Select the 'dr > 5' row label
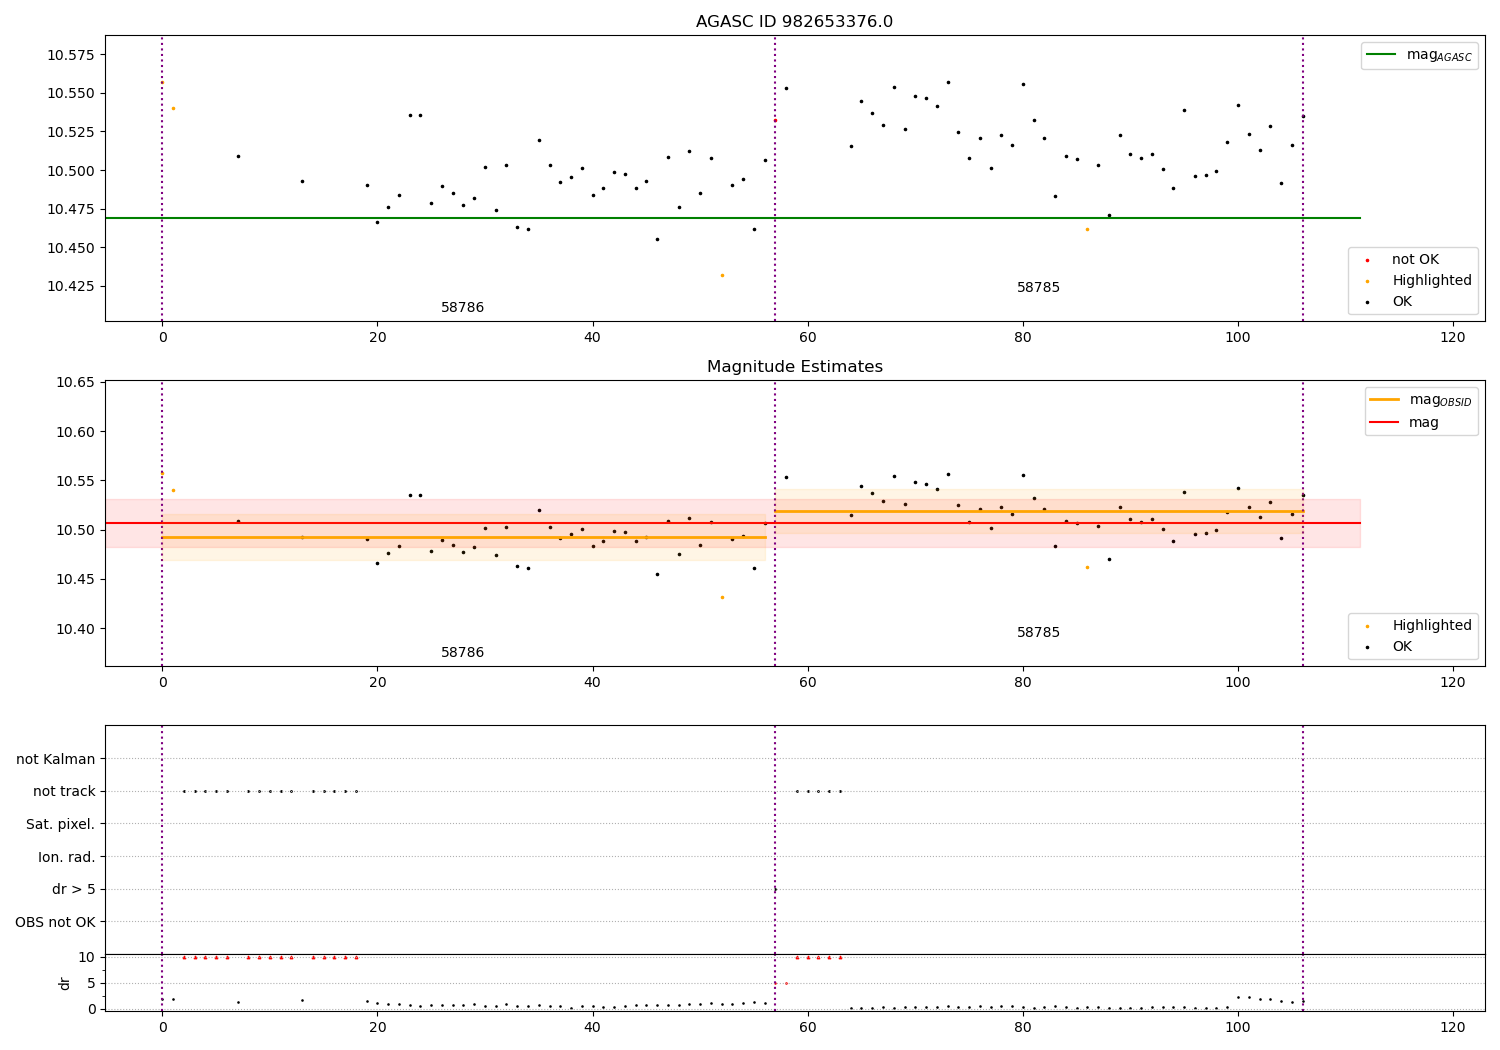Screen dimensions: 1500x1050 coord(74,890)
